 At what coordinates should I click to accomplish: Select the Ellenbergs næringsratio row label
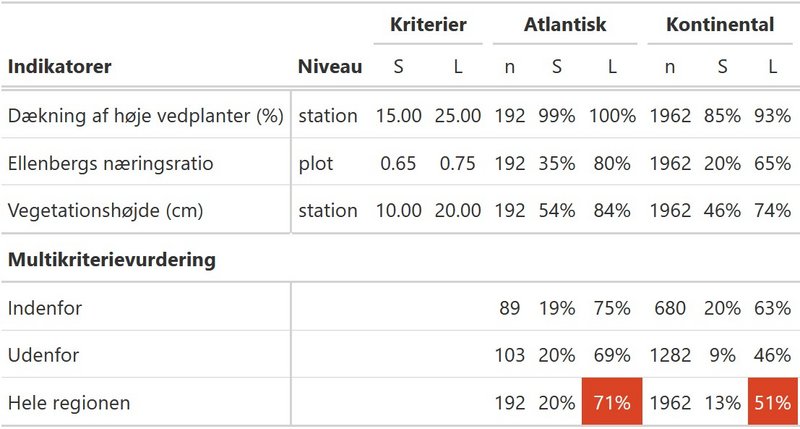[110, 164]
